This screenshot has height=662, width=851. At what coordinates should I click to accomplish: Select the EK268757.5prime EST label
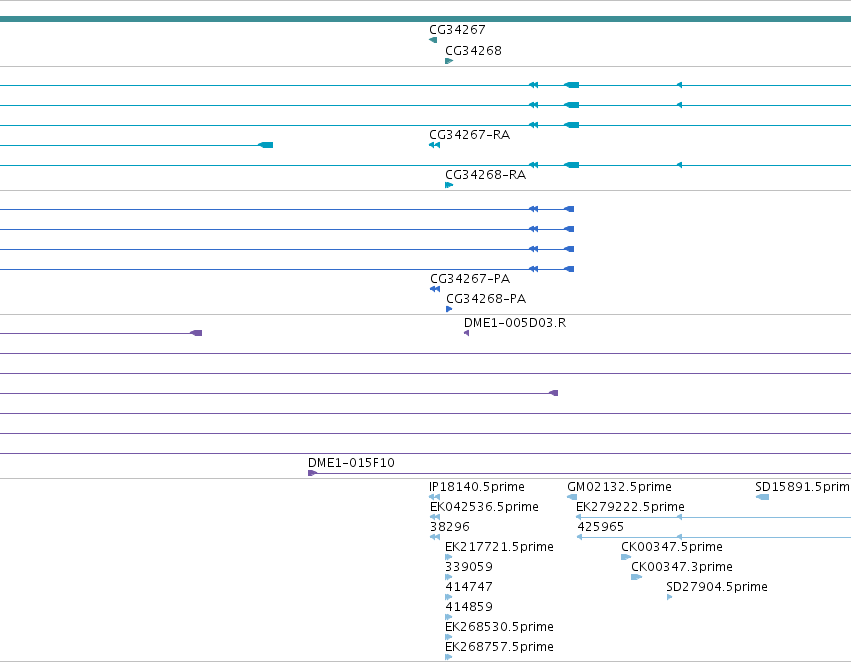499,647
